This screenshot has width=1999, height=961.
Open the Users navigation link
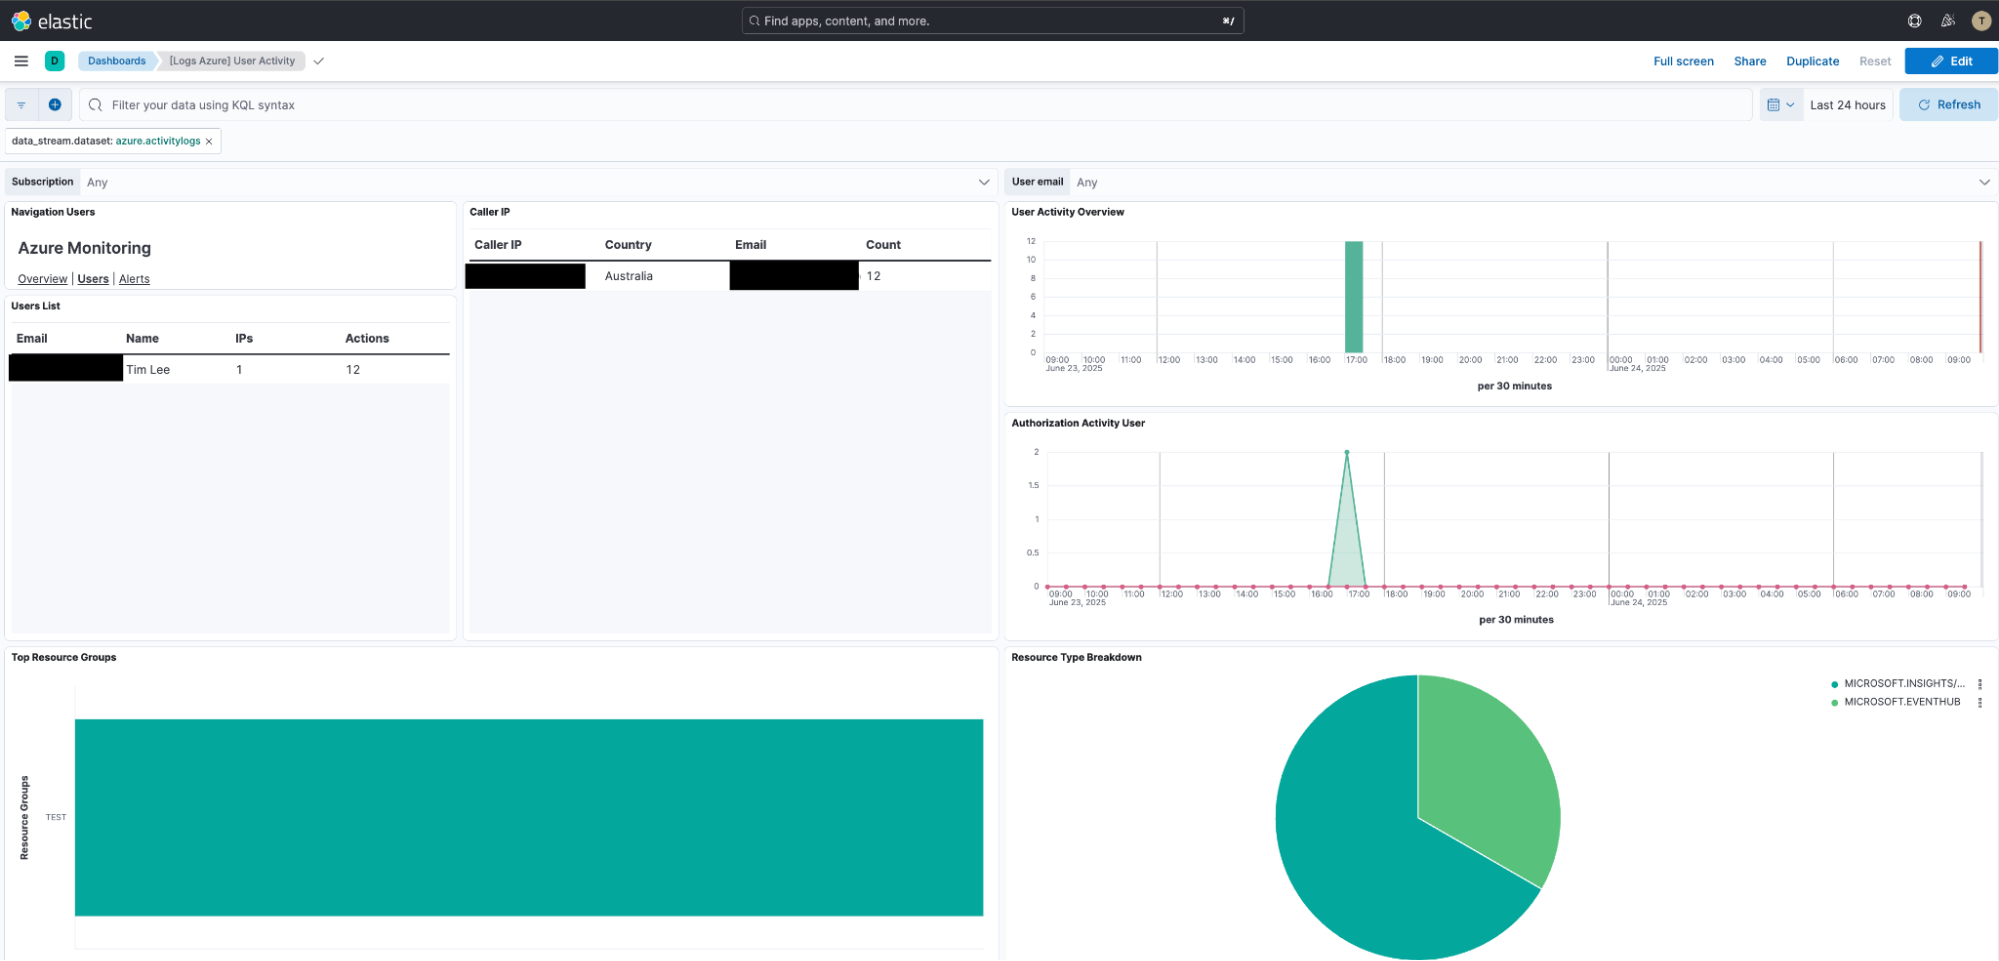[93, 279]
